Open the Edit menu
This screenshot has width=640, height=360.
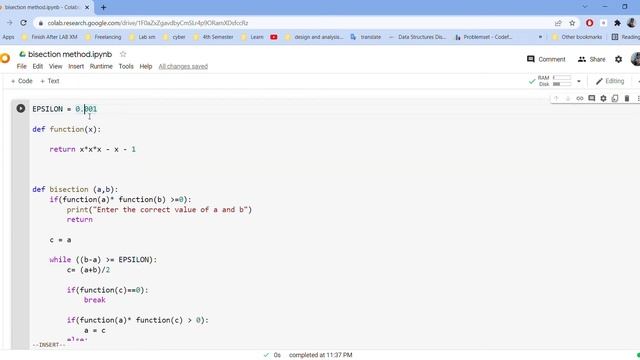coord(38,66)
